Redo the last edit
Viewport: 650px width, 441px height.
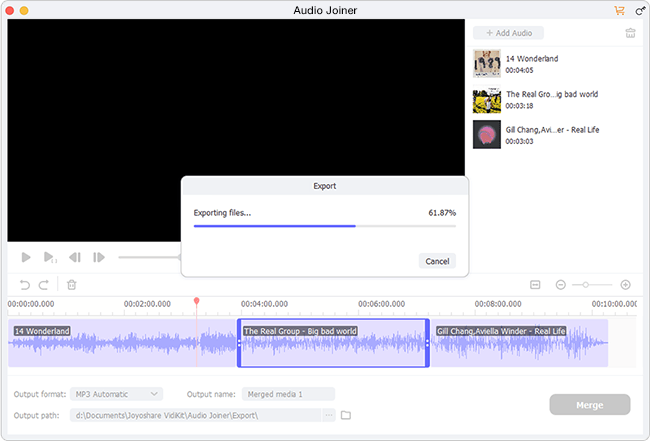click(x=44, y=285)
